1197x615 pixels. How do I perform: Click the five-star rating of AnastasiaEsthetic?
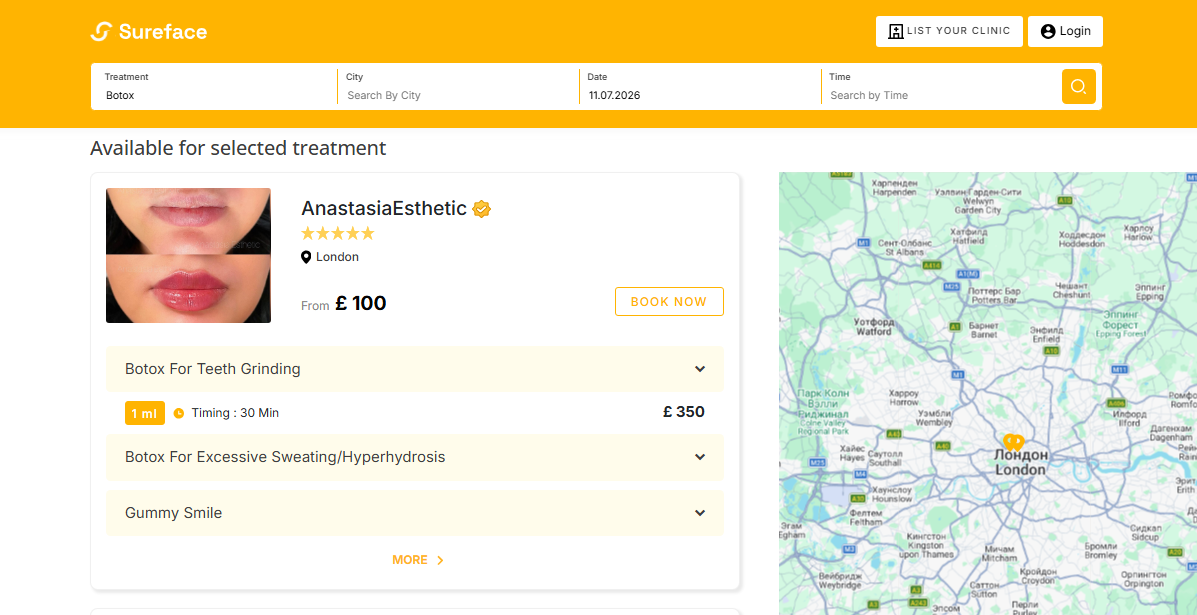click(338, 233)
